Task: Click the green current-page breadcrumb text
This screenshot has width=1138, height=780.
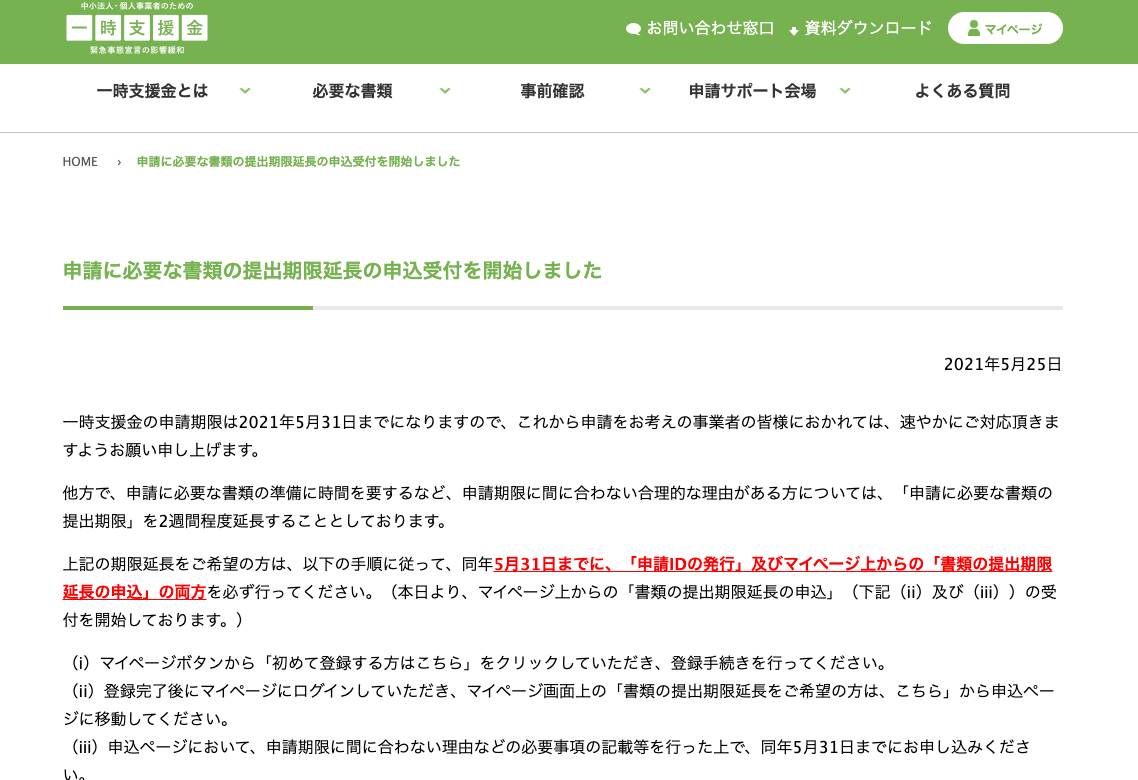Action: [x=298, y=162]
